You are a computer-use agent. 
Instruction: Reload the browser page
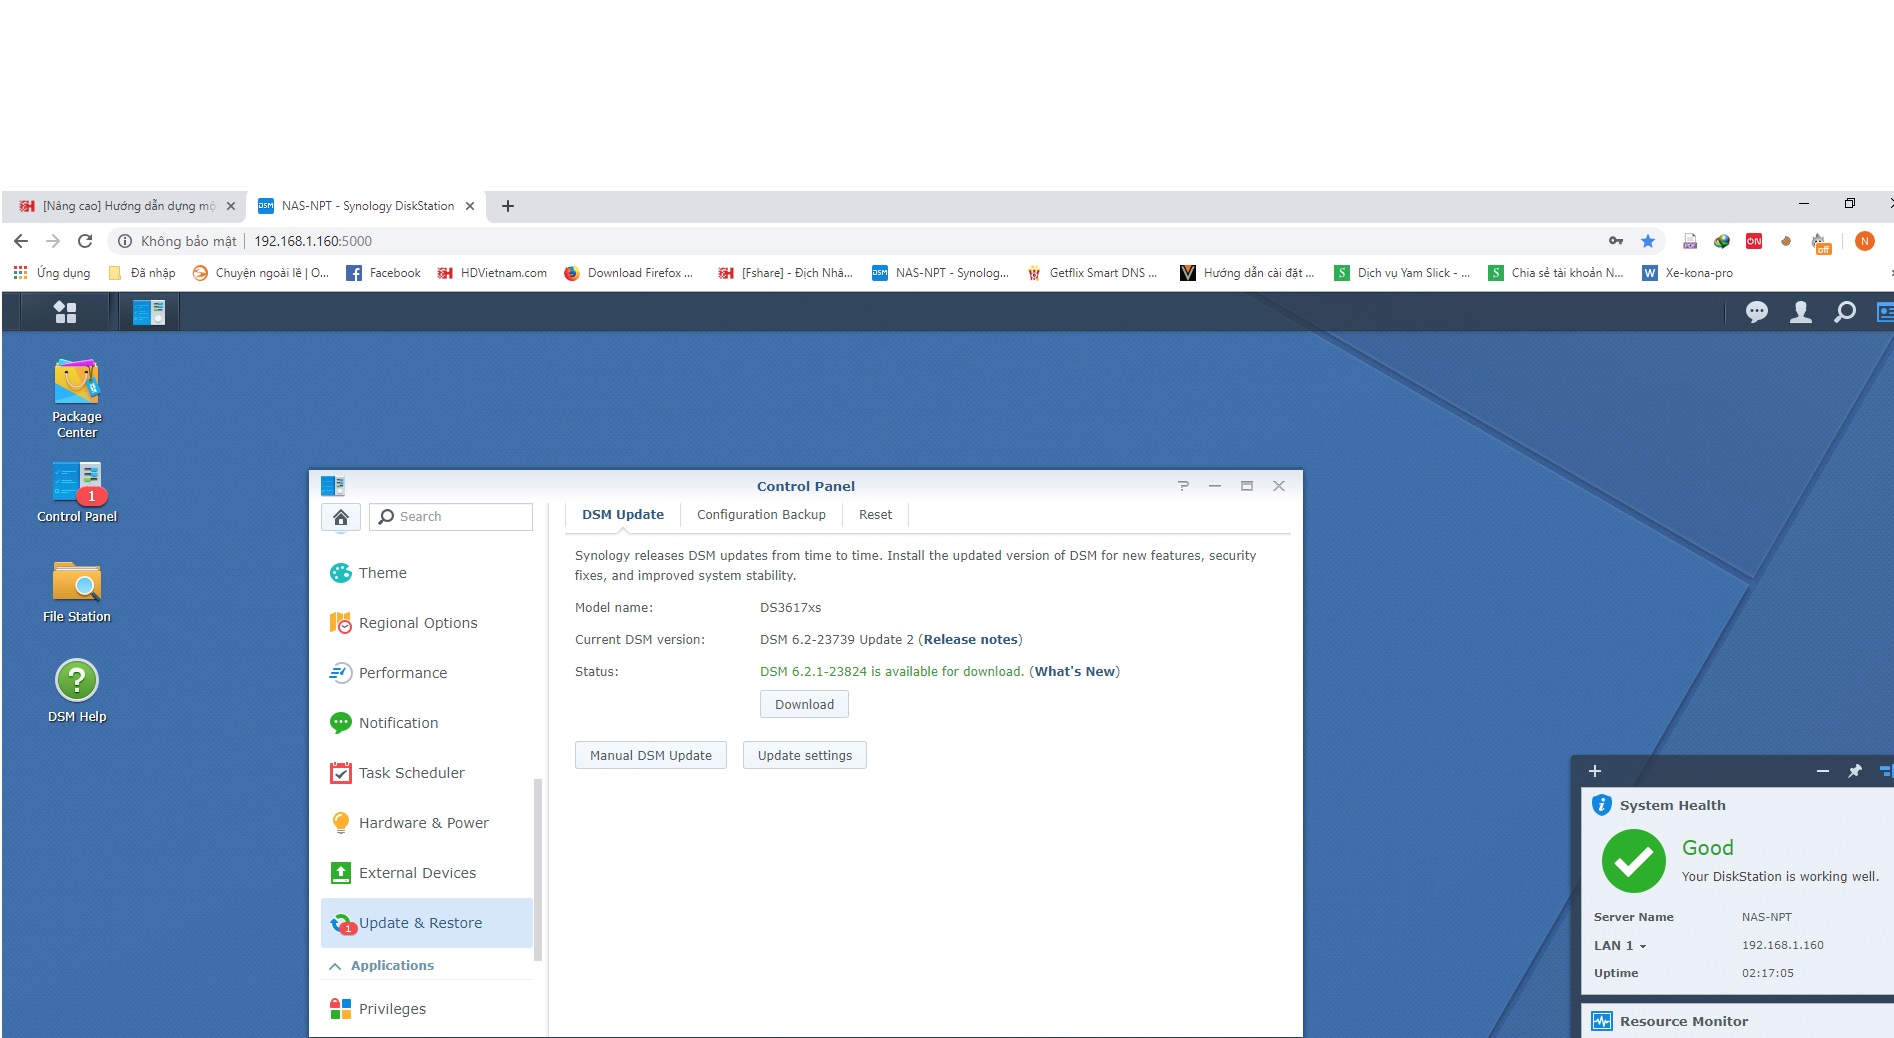[85, 241]
